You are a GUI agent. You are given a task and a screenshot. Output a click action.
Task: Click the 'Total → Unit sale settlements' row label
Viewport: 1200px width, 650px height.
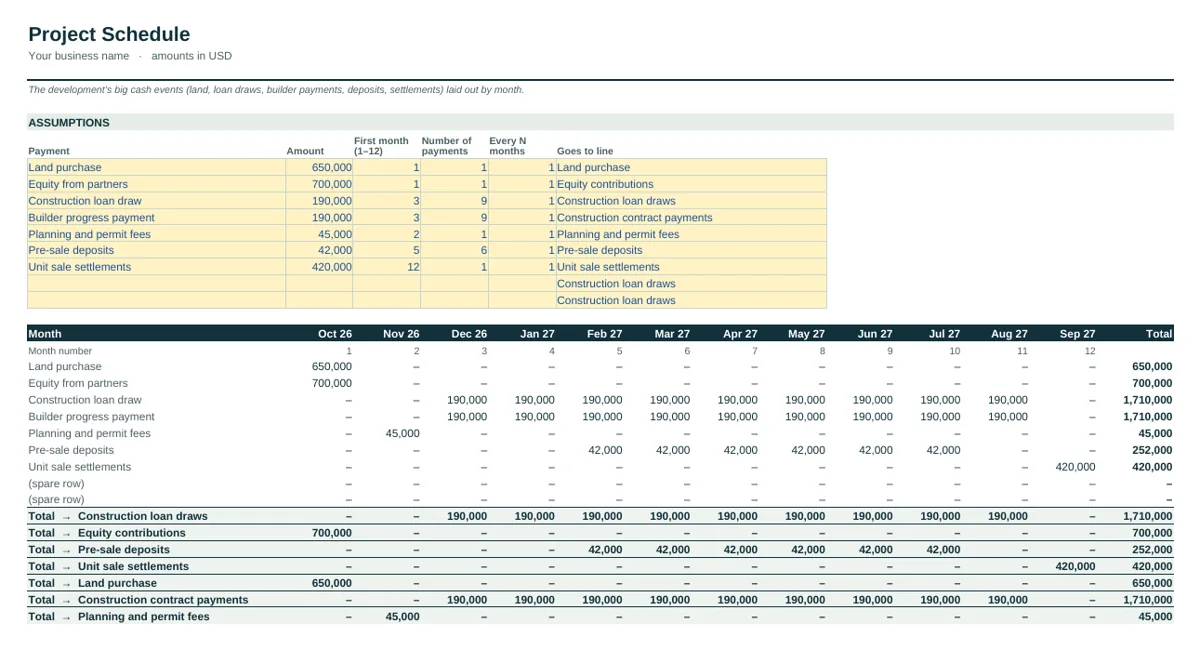coord(108,566)
